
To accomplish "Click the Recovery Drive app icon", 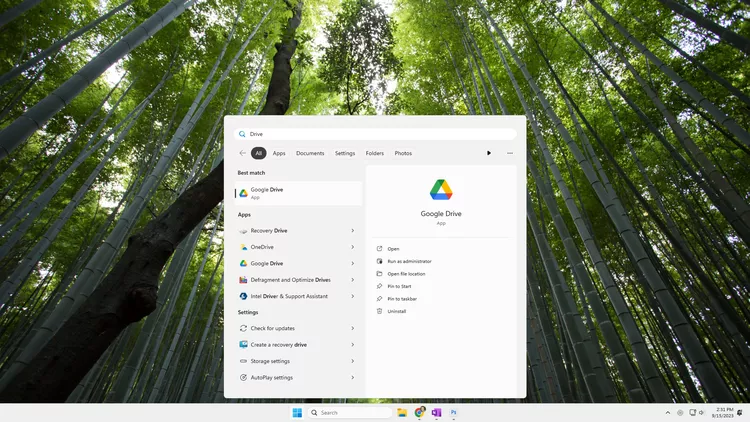I will pyautogui.click(x=243, y=231).
